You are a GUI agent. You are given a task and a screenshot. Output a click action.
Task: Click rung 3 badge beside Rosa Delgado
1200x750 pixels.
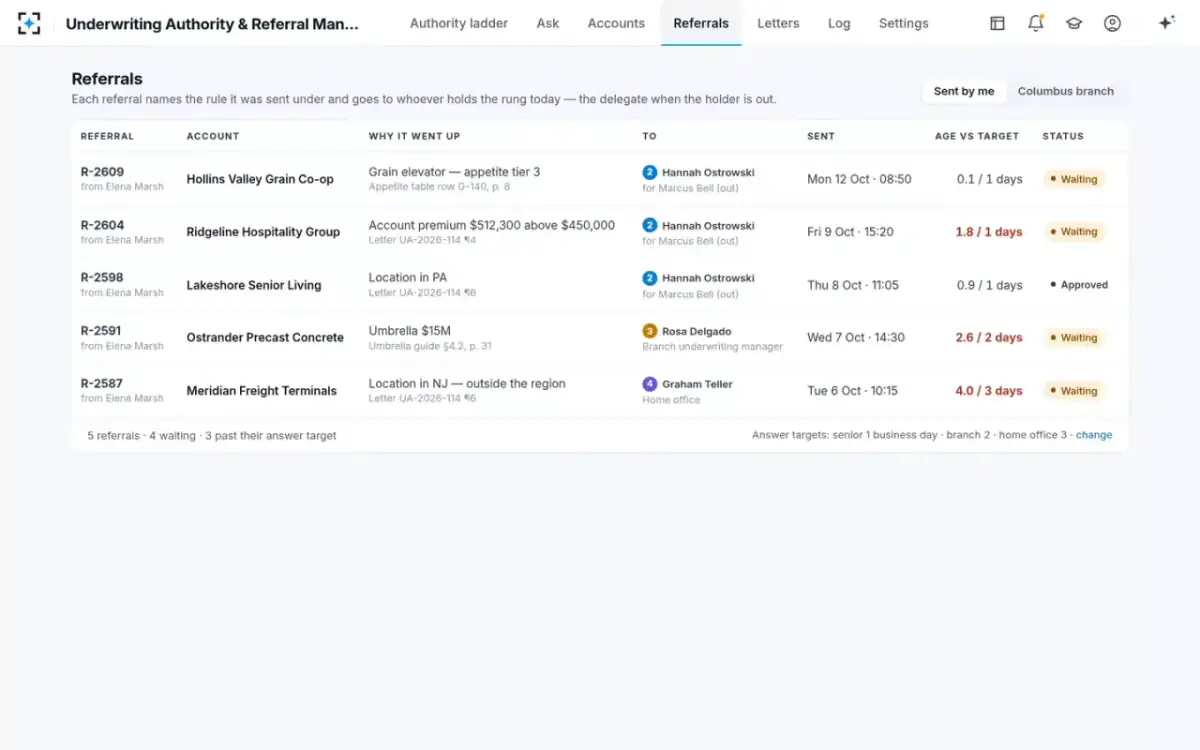649,331
